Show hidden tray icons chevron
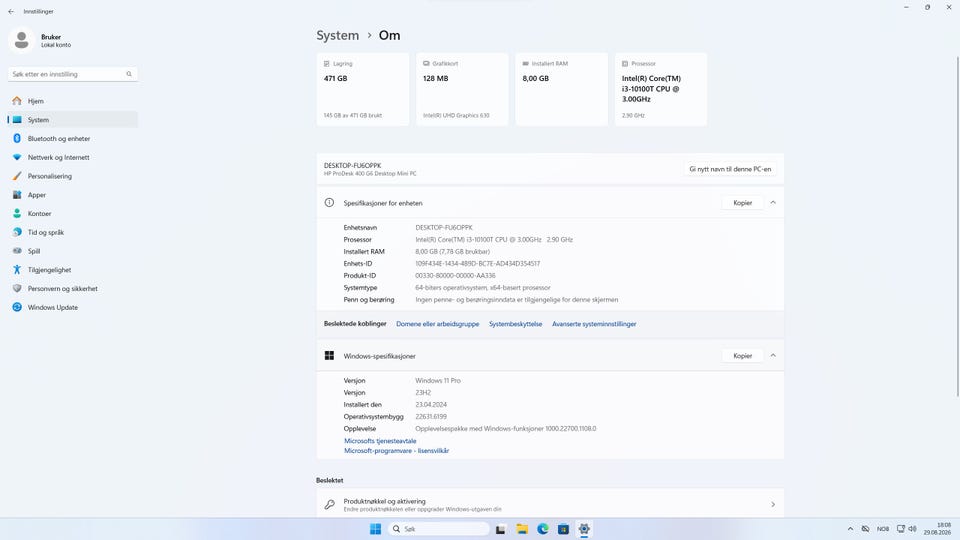 click(x=850, y=529)
